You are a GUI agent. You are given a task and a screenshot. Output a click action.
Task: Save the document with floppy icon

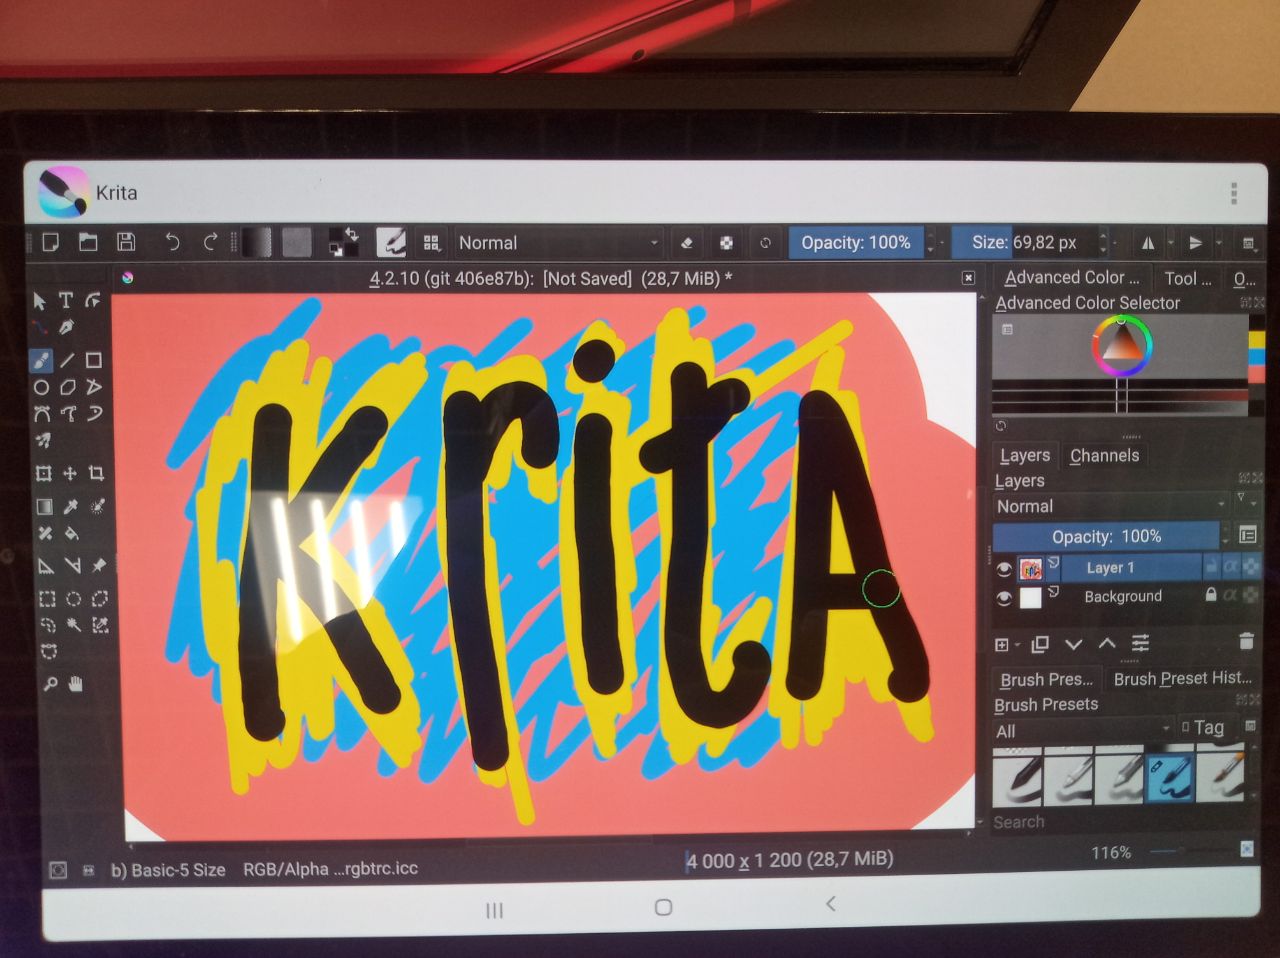point(126,241)
